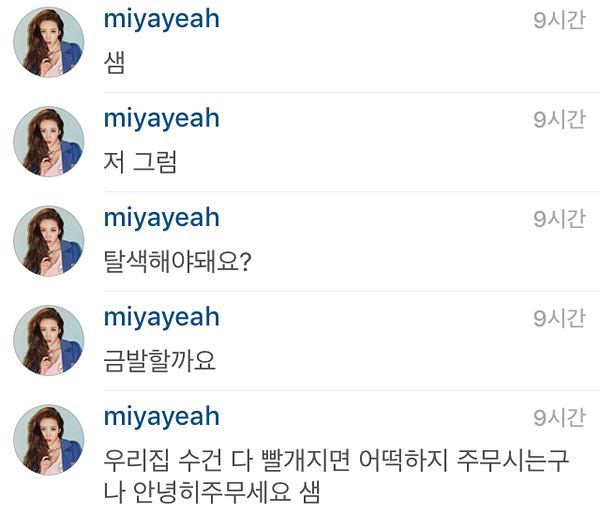600x514 pixels.
Task: Open miyayeah username above 금발할까요
Action: [x=161, y=318]
